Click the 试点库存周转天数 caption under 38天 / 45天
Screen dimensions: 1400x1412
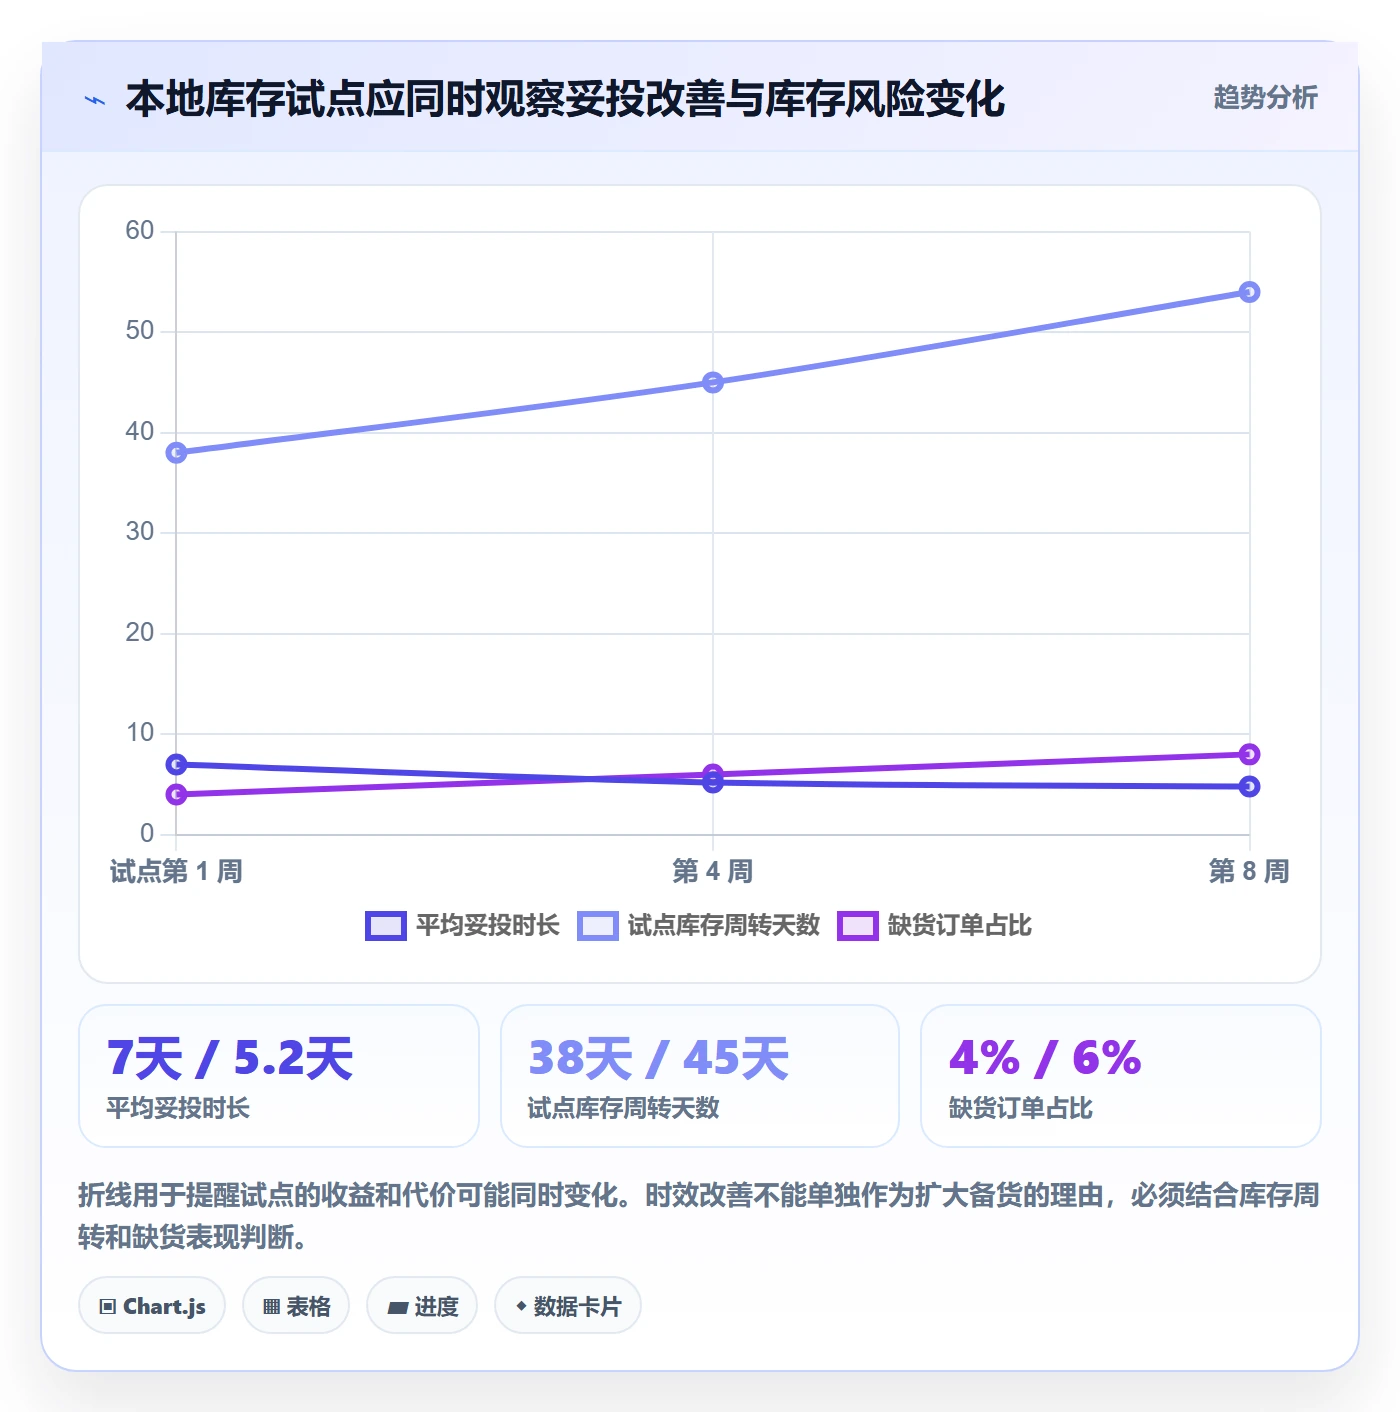click(x=623, y=1108)
